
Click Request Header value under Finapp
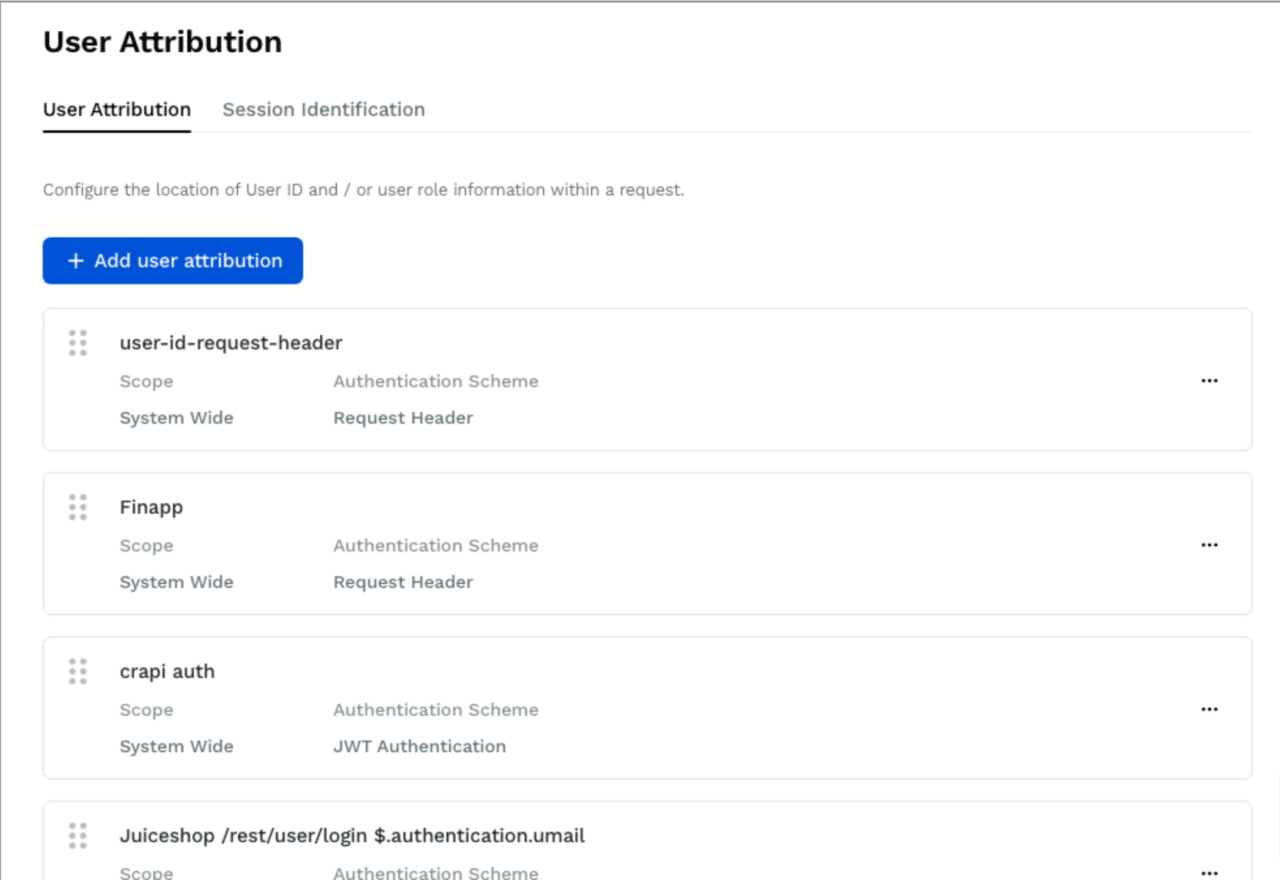403,582
